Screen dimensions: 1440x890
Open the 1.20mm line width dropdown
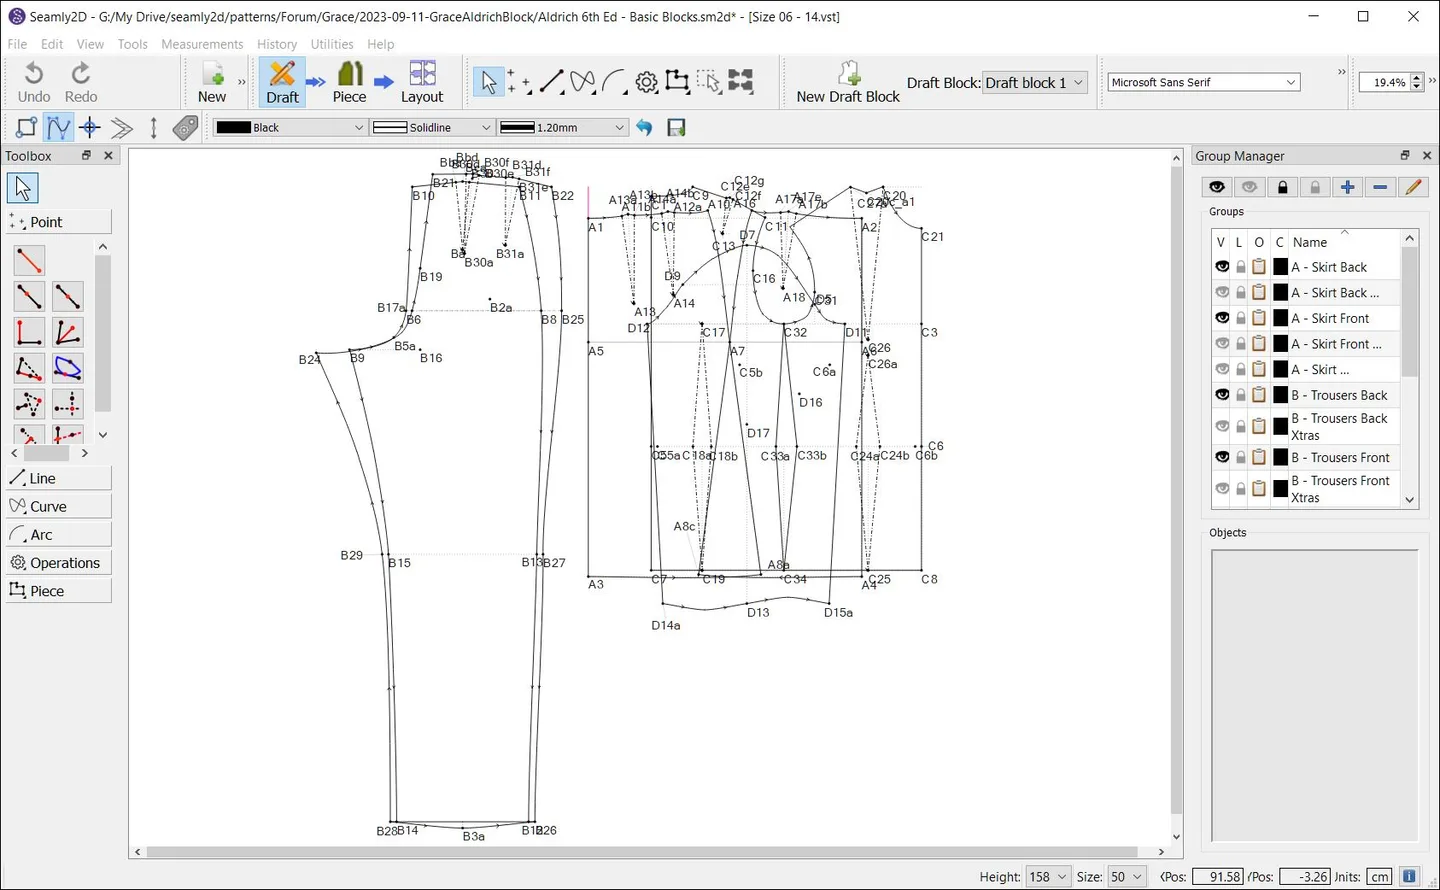click(x=562, y=127)
